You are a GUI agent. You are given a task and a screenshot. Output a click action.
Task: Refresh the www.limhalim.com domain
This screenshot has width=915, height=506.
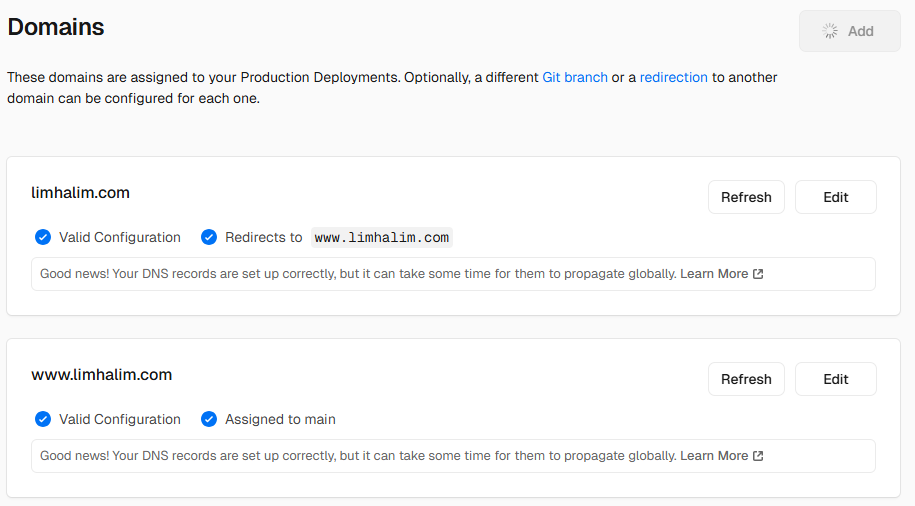746,379
